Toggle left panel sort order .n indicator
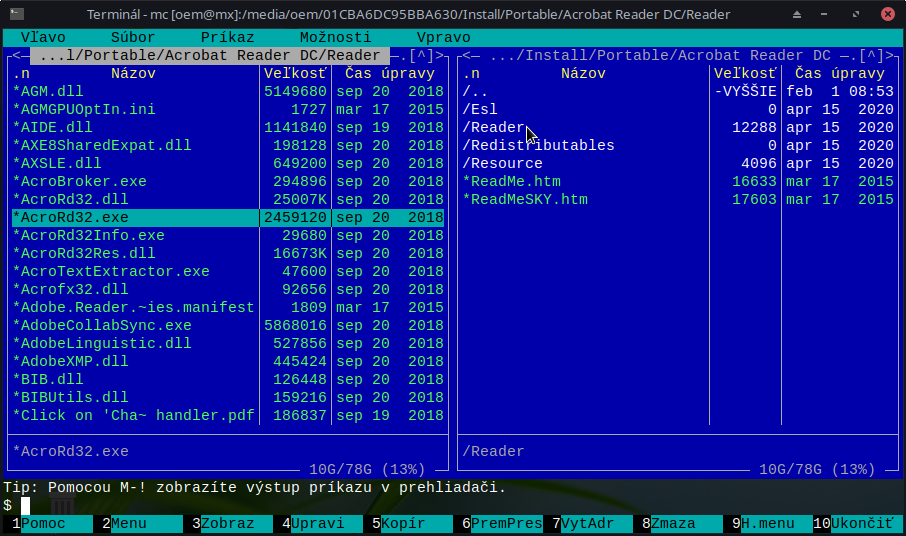Screen dimensions: 906x536 coord(21,73)
